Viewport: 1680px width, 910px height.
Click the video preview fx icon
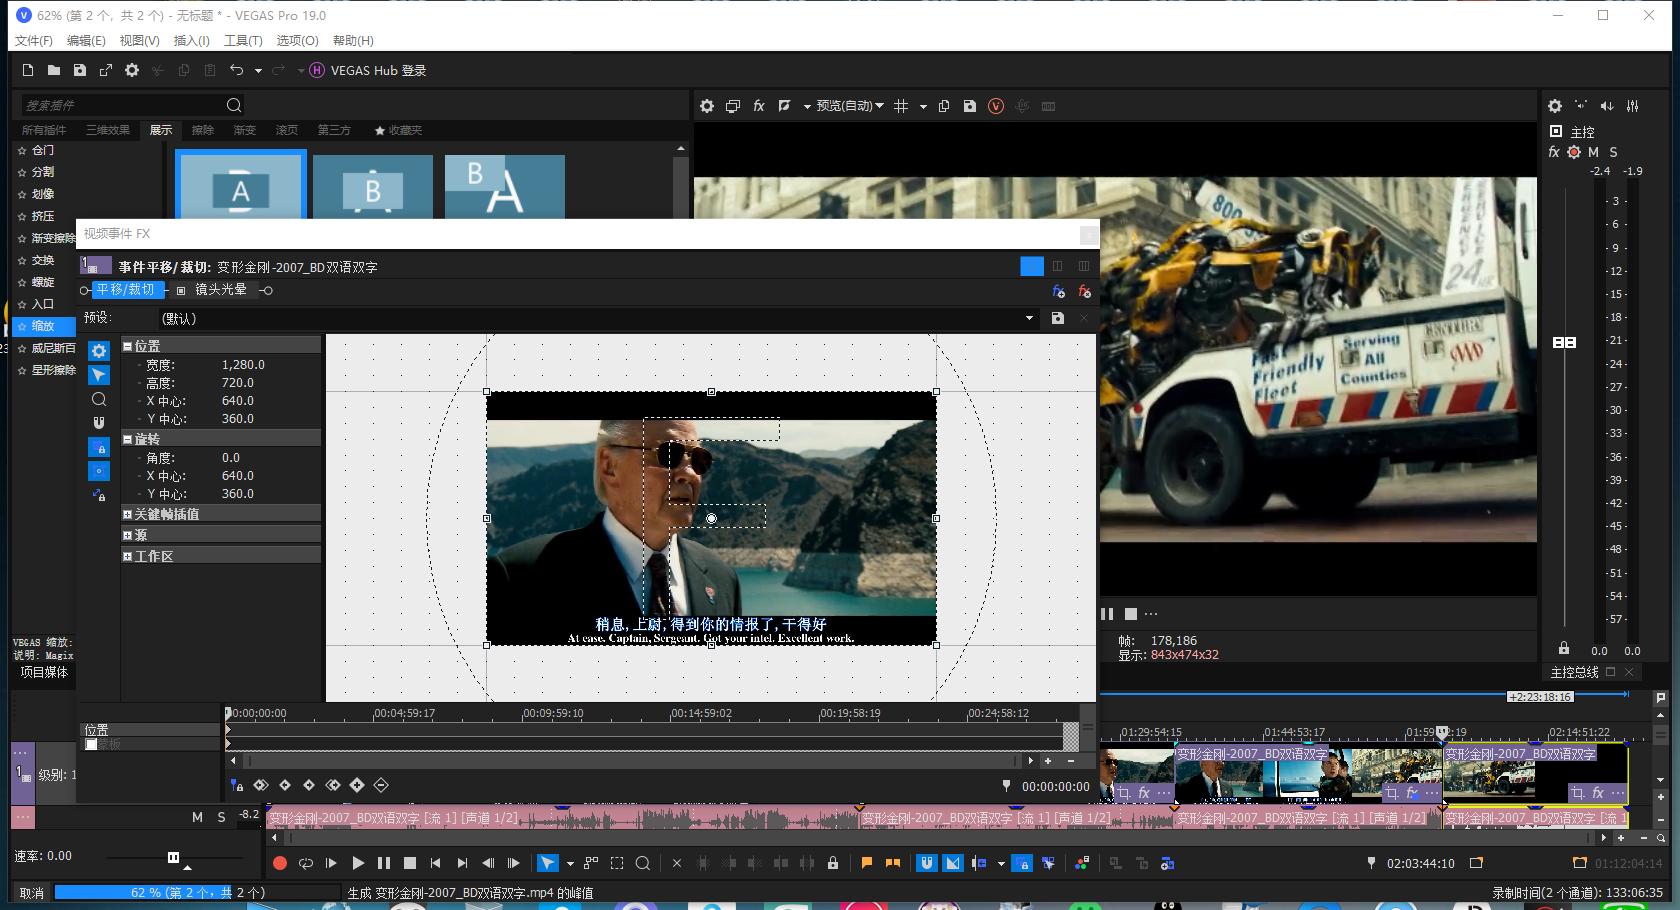759,106
